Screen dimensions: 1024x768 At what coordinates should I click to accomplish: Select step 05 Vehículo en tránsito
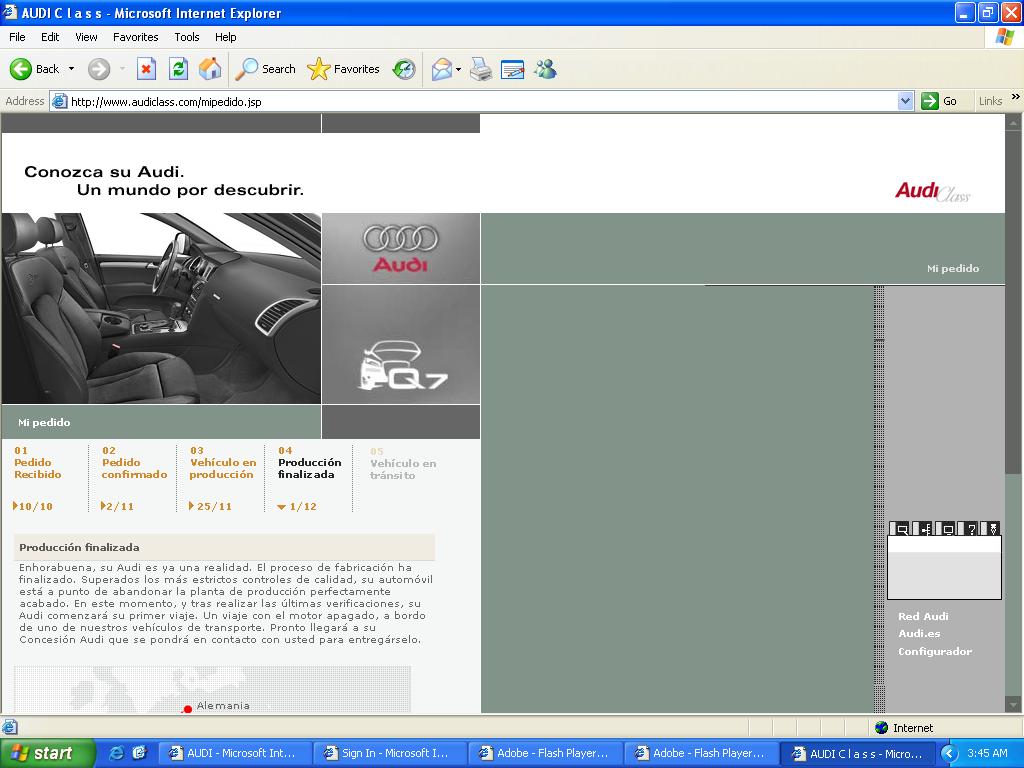click(x=402, y=463)
